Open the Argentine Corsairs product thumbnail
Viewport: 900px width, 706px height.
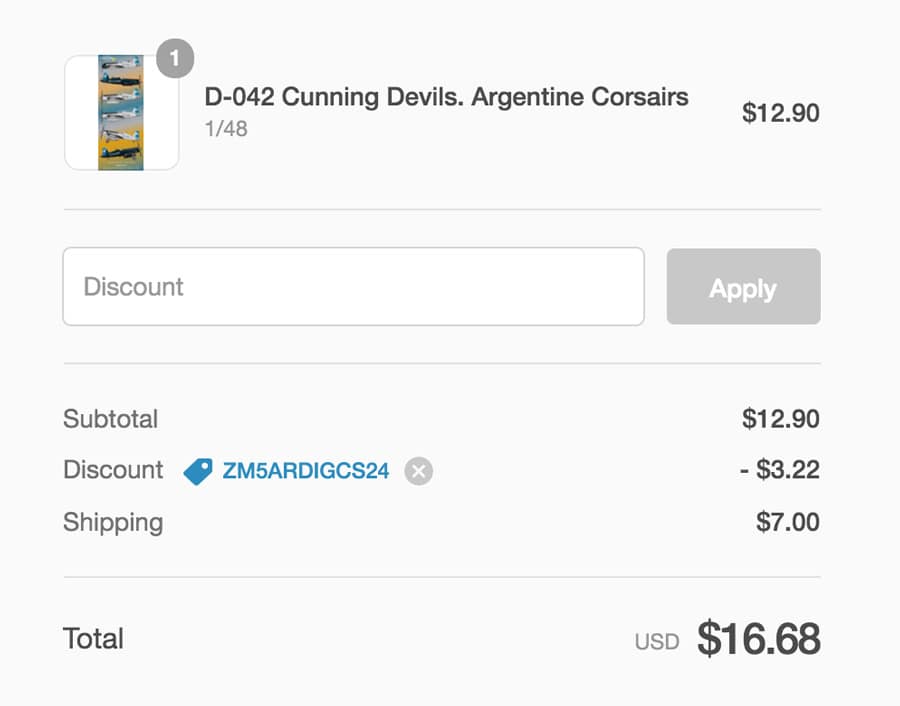coord(121,113)
